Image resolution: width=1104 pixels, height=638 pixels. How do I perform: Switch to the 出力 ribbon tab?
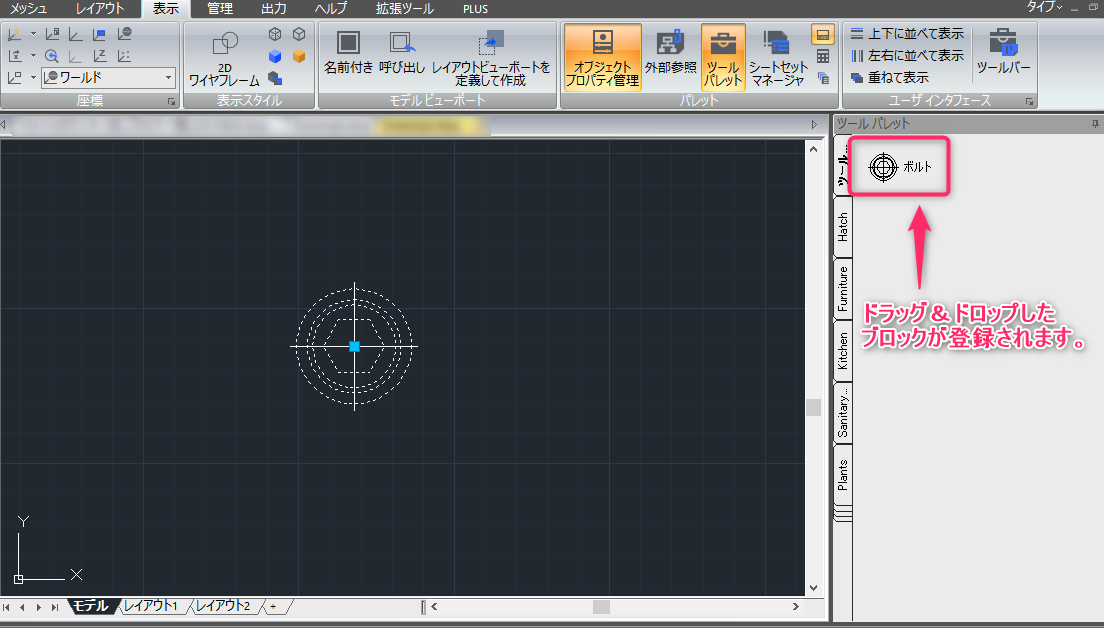pyautogui.click(x=274, y=9)
